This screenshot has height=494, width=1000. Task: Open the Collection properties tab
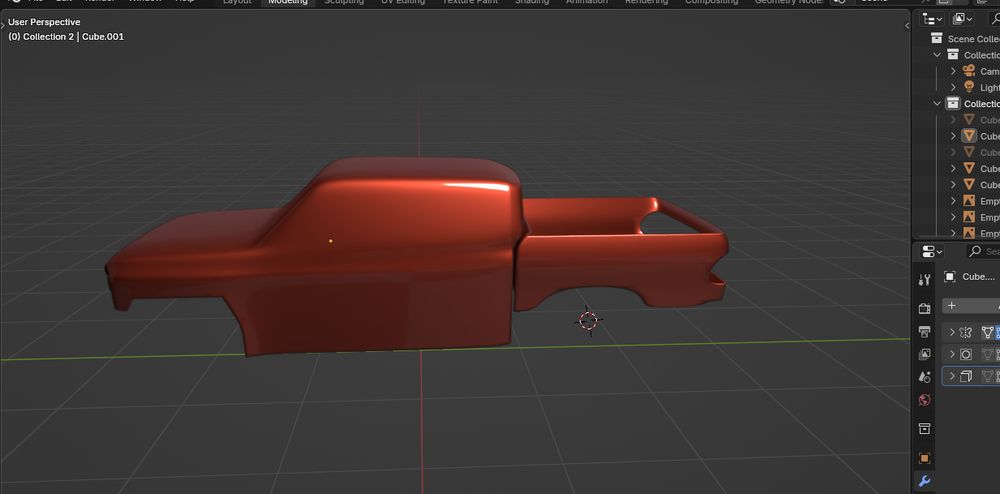pos(924,428)
